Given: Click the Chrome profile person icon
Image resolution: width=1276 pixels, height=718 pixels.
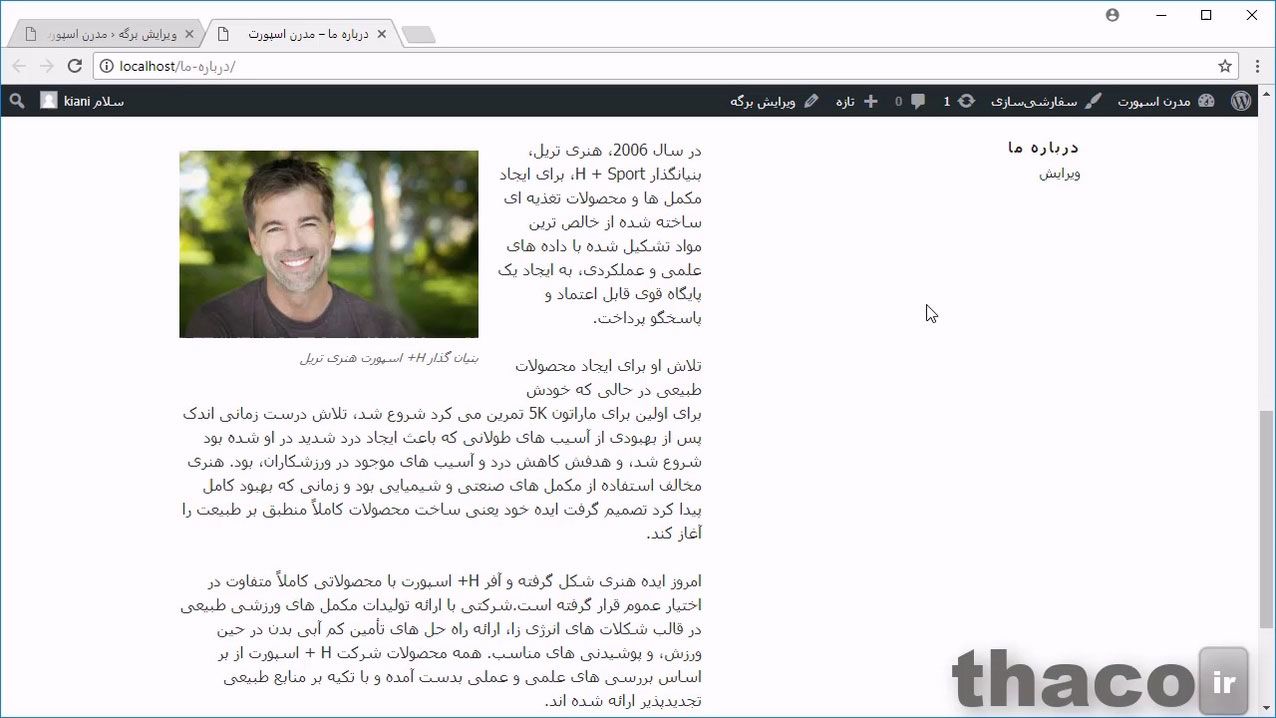Looking at the screenshot, I should (x=1112, y=15).
